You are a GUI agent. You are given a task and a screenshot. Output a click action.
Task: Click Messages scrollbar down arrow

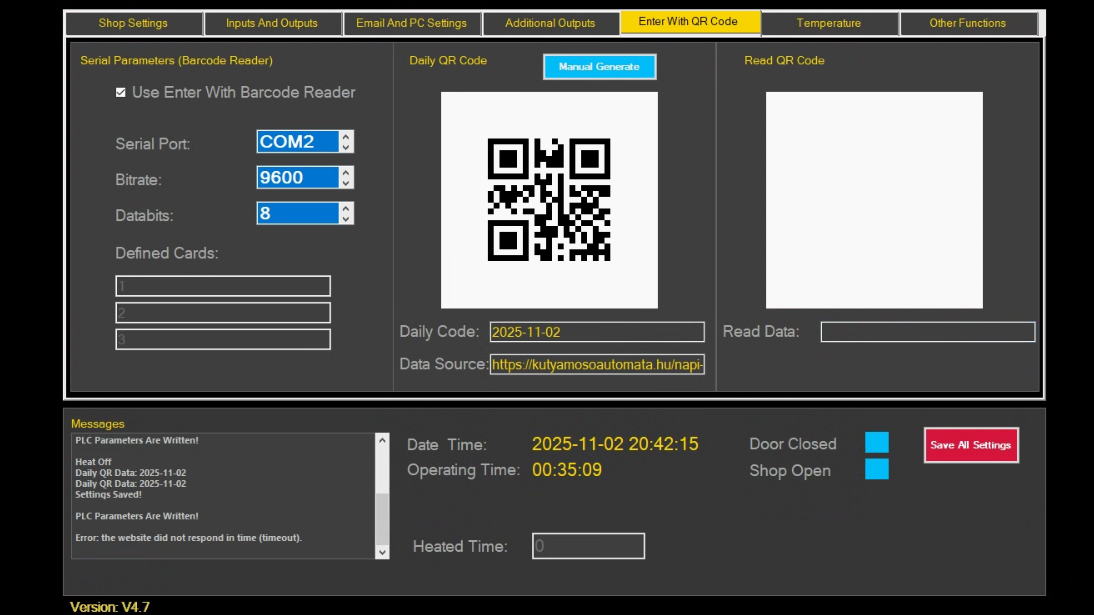coord(382,552)
